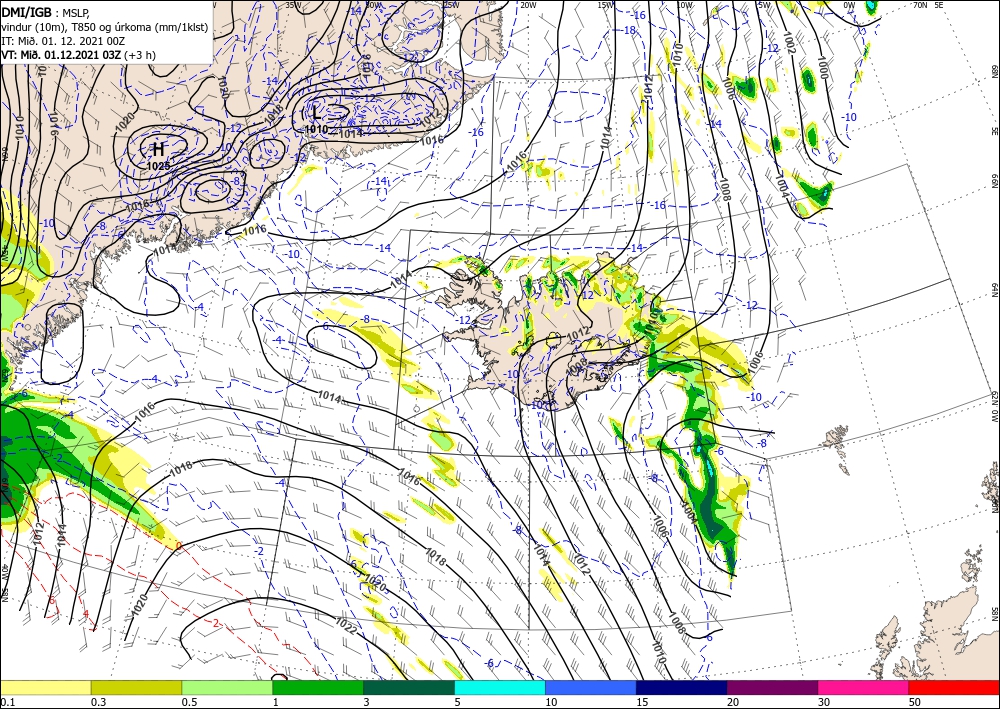Image resolution: width=1000 pixels, height=709 pixels.
Task: Click the 'DMI/IGB' title text
Action: [27, 11]
